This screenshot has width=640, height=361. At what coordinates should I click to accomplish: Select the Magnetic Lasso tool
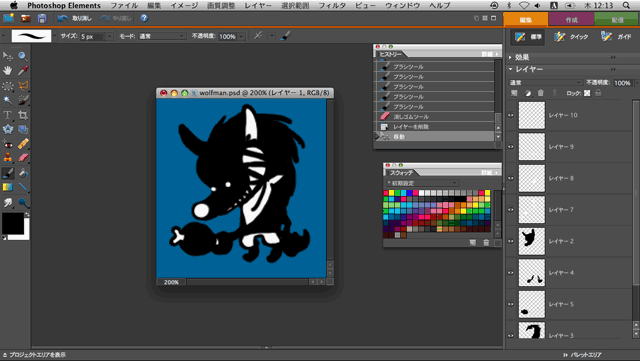point(23,86)
